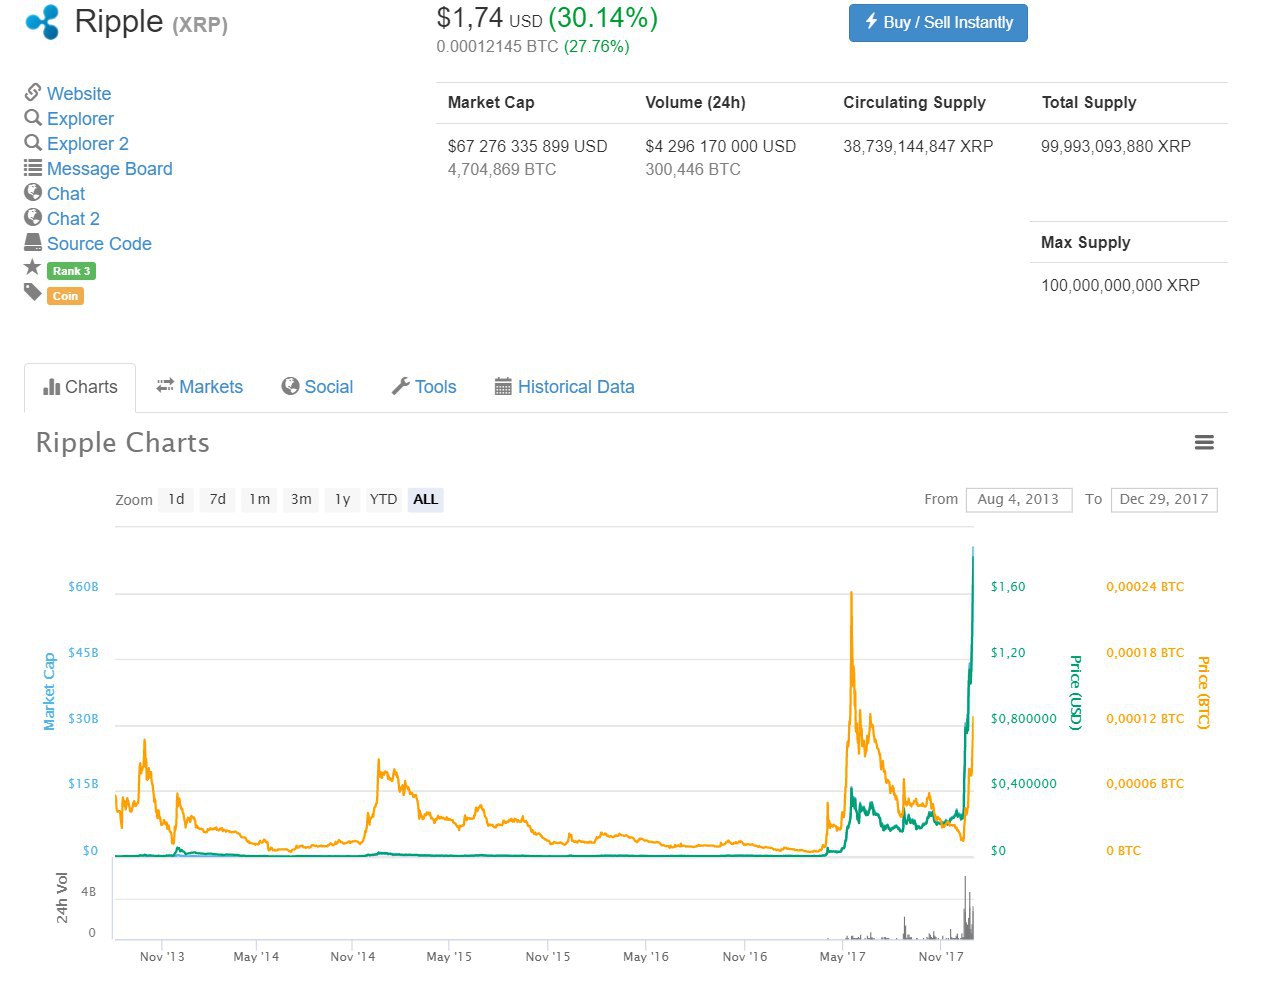Viewport: 1276px width, 983px height.
Task: Click the link icon beside Website
Action: point(32,92)
